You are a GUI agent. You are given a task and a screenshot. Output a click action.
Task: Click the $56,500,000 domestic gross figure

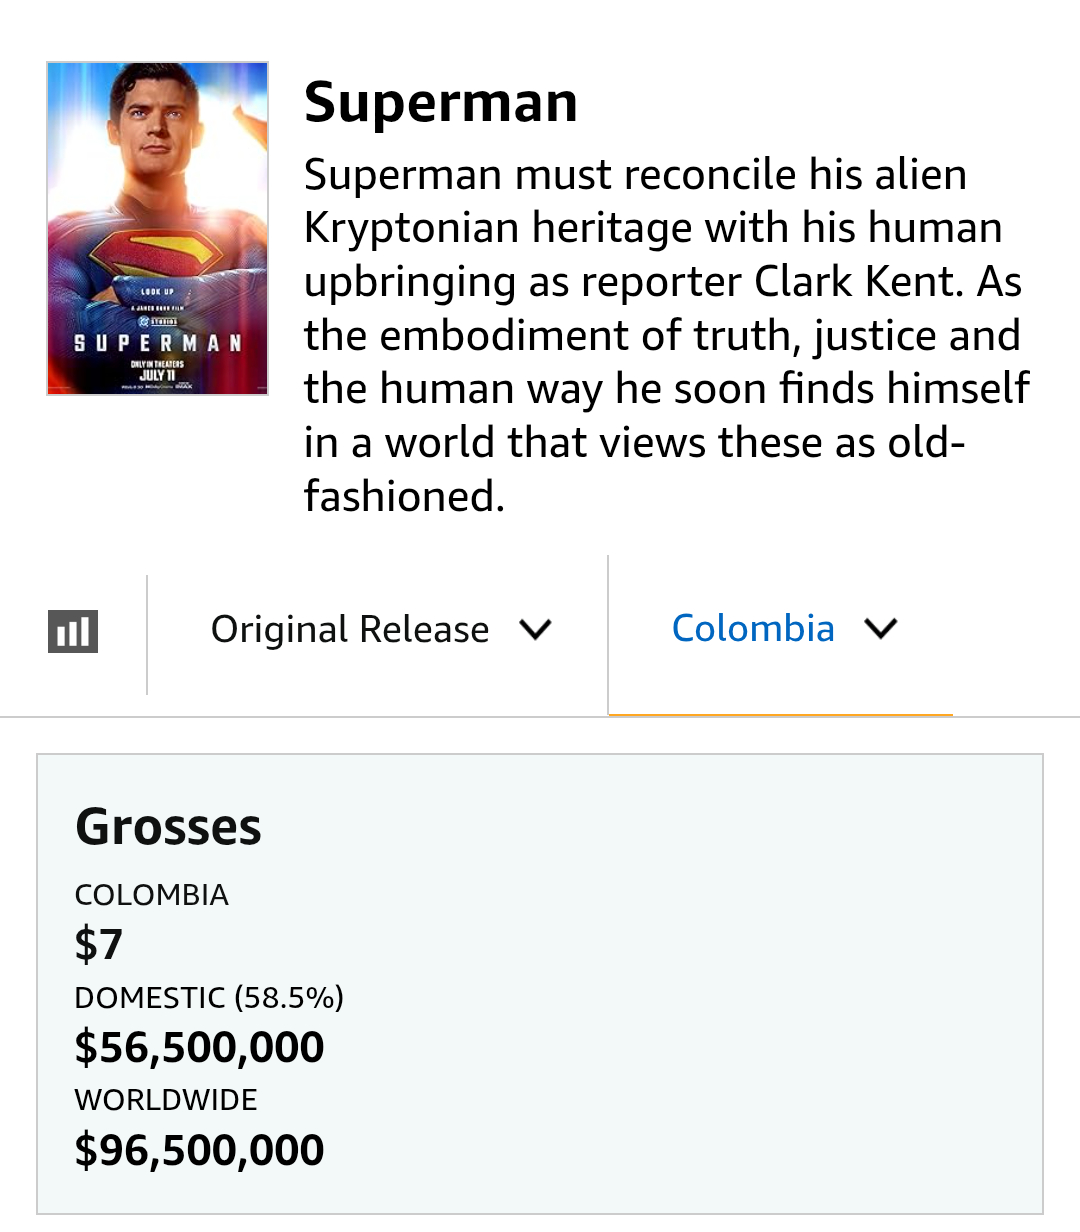coord(200,1048)
